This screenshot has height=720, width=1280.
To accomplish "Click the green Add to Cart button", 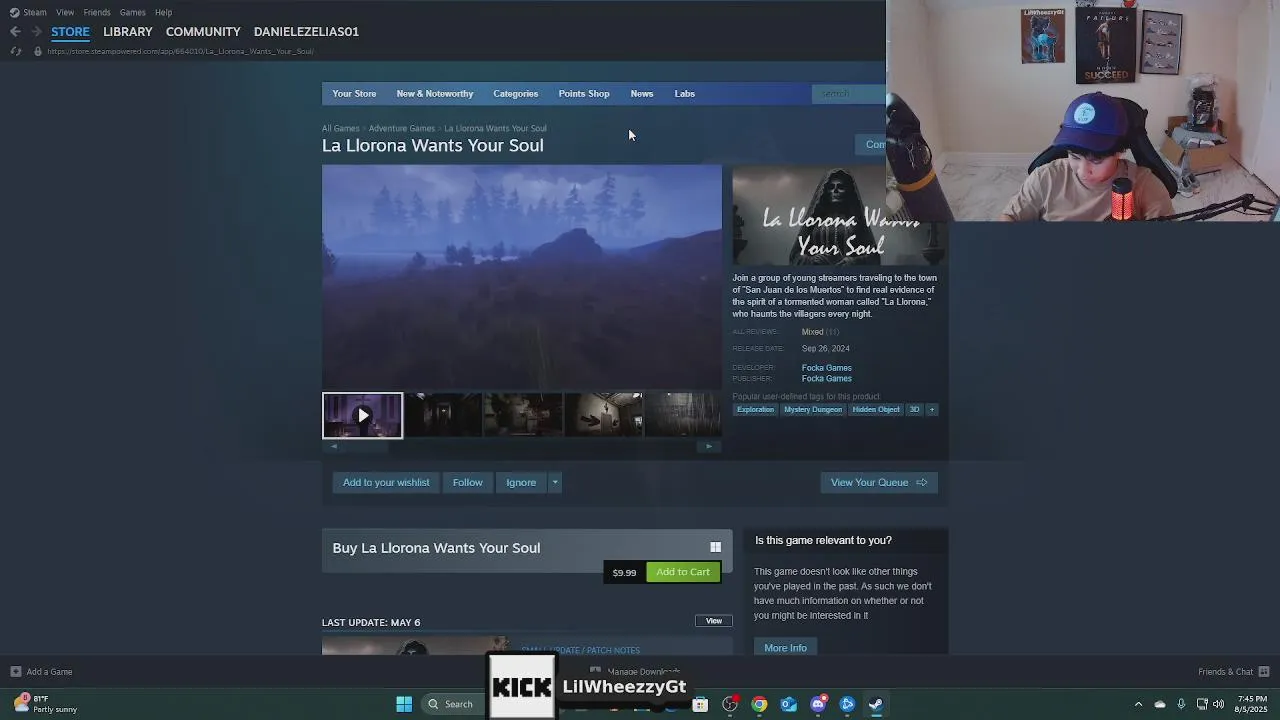I will tap(683, 572).
